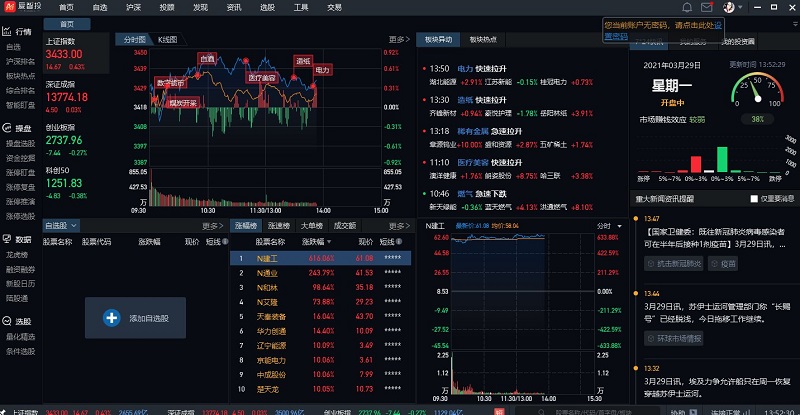The image size is (800, 415).
Task: Switch to the 我的投资圈 tab
Action: click(737, 41)
